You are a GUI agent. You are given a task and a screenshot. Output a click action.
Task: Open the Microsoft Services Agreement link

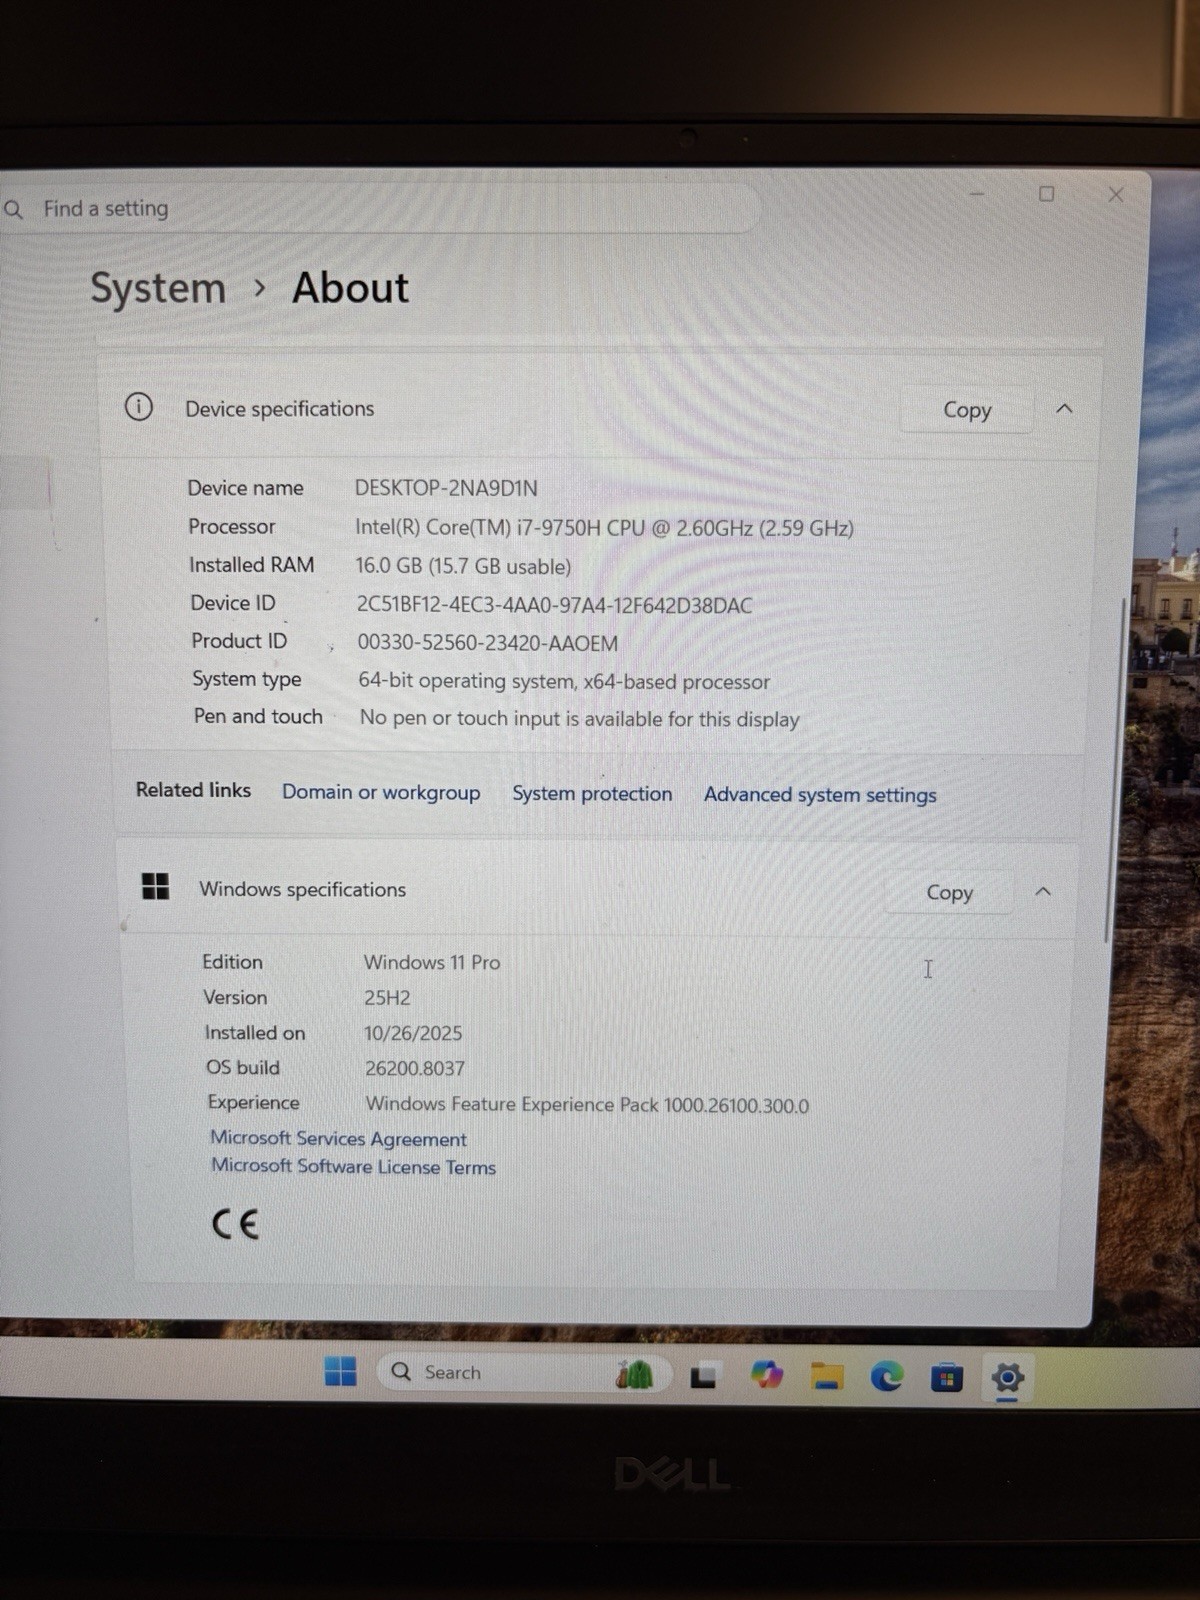tap(338, 1138)
